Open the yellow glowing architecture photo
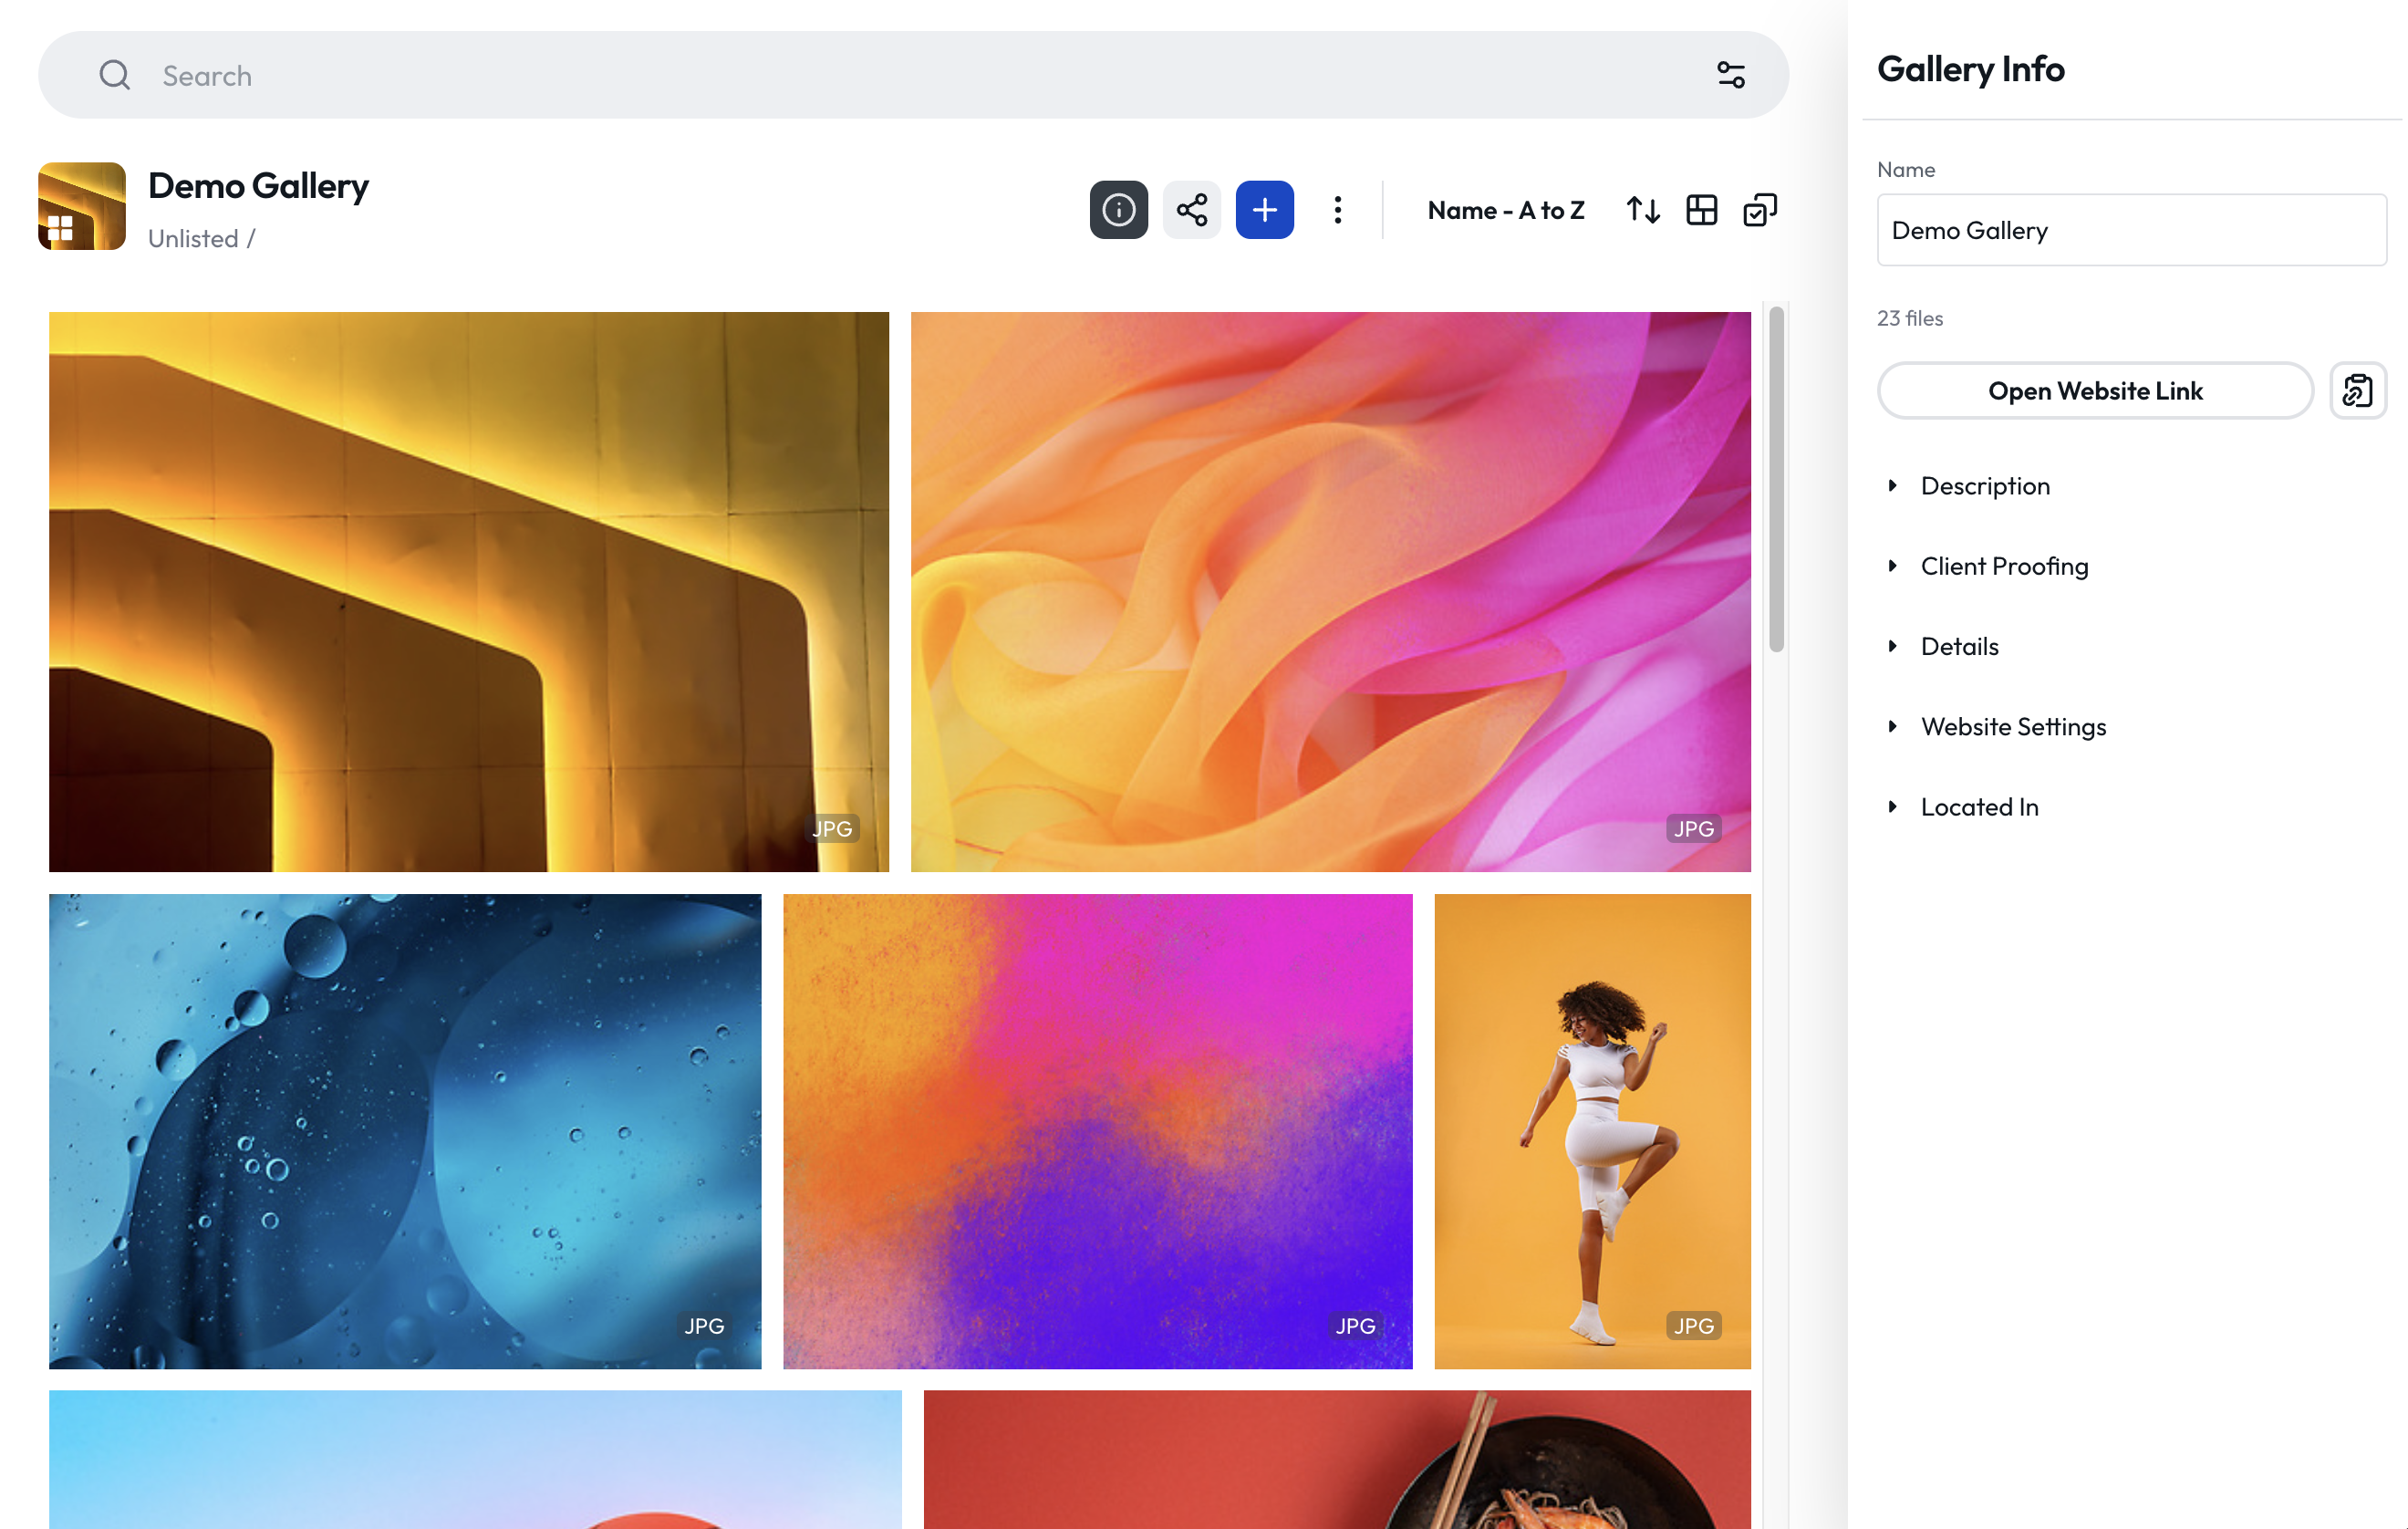The width and height of the screenshot is (2408, 1529). tap(469, 592)
